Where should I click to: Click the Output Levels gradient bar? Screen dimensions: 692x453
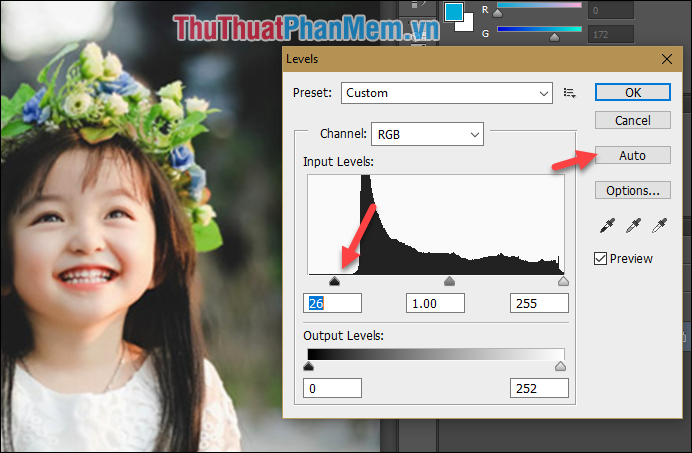coord(436,354)
